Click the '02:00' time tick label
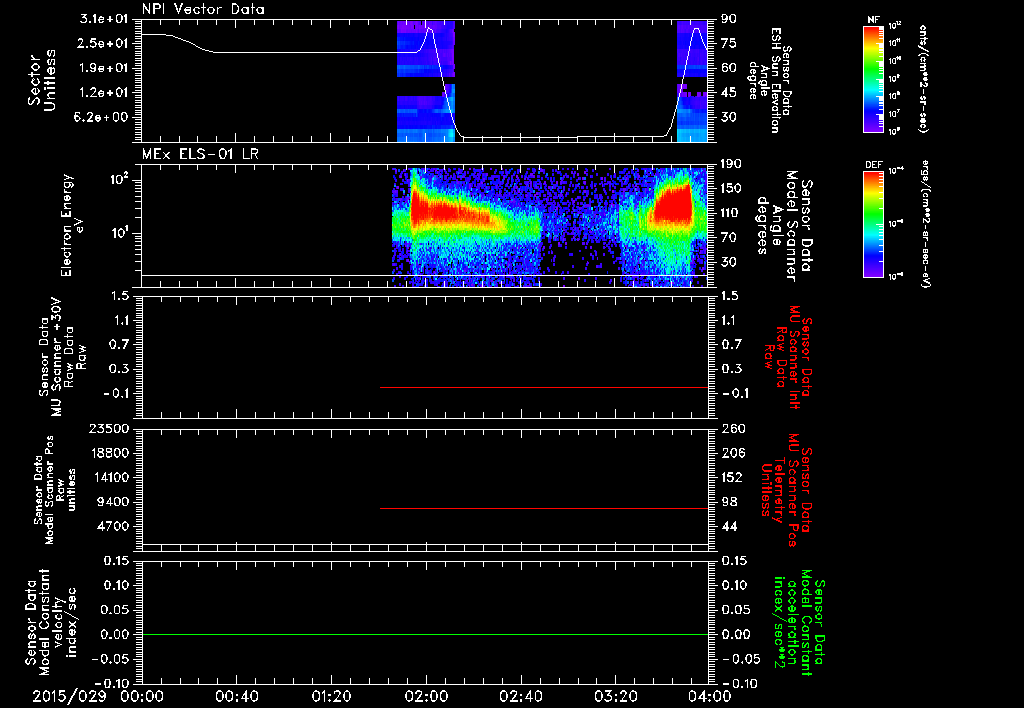The image size is (1024, 708). (426, 696)
